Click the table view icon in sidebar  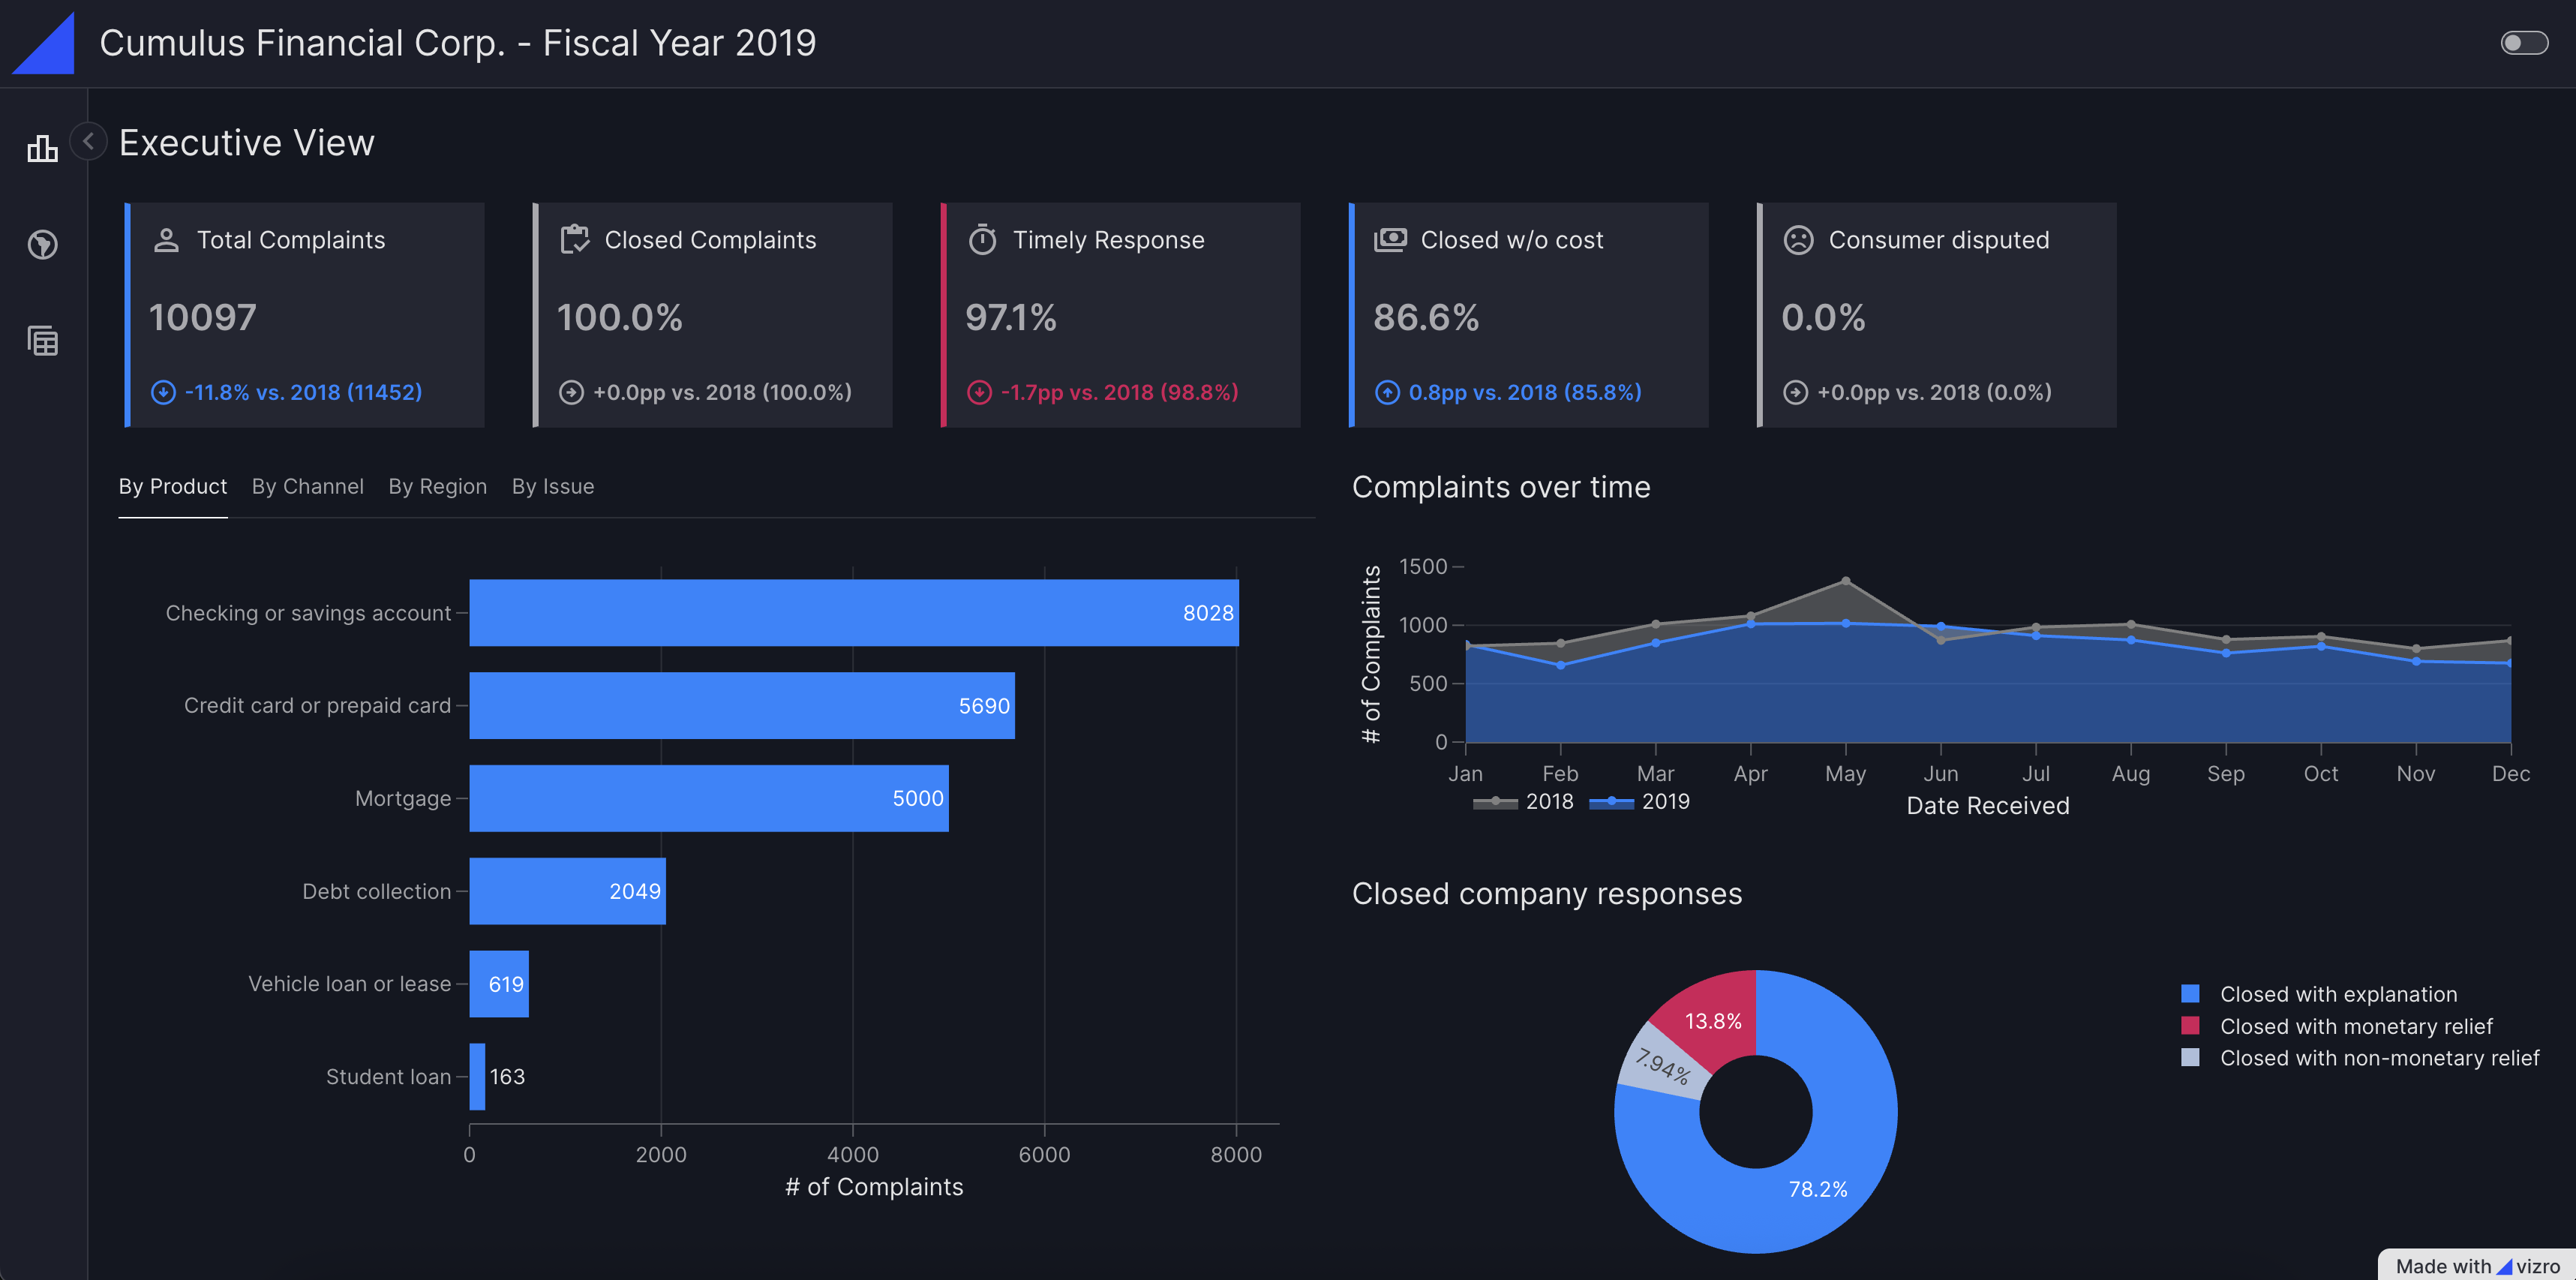click(x=42, y=340)
